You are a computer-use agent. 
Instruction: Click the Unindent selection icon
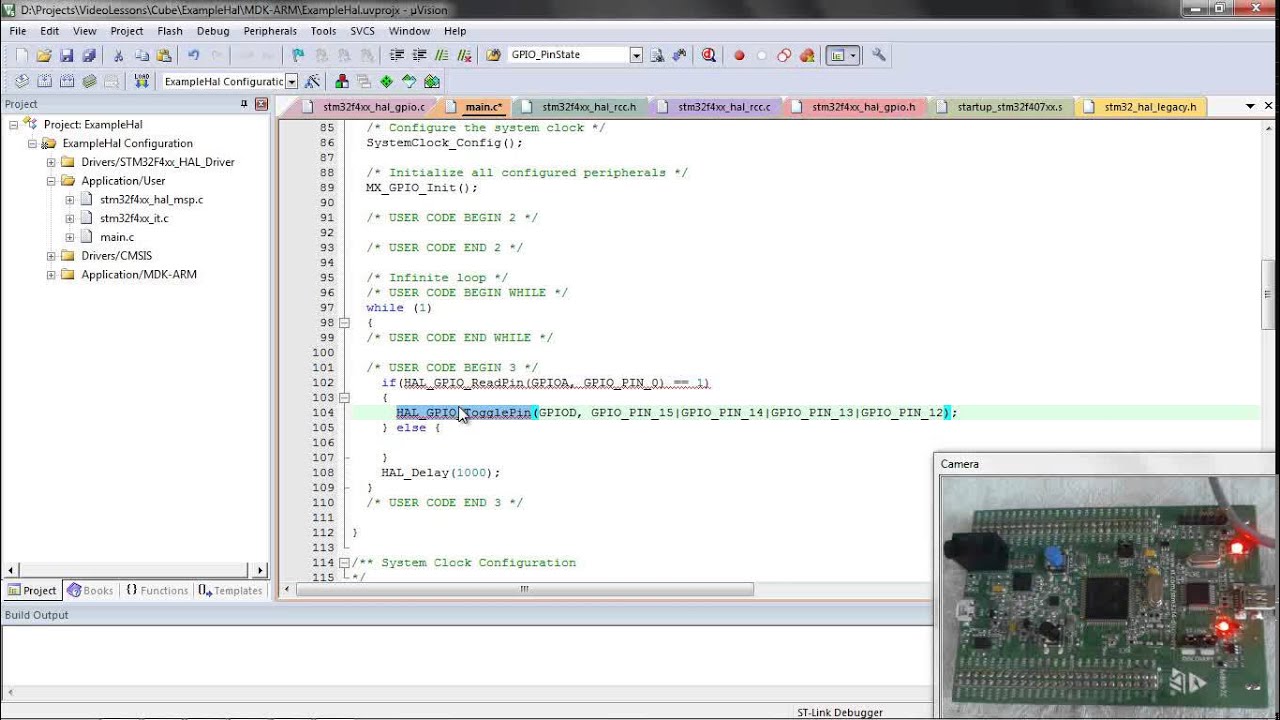(x=419, y=55)
